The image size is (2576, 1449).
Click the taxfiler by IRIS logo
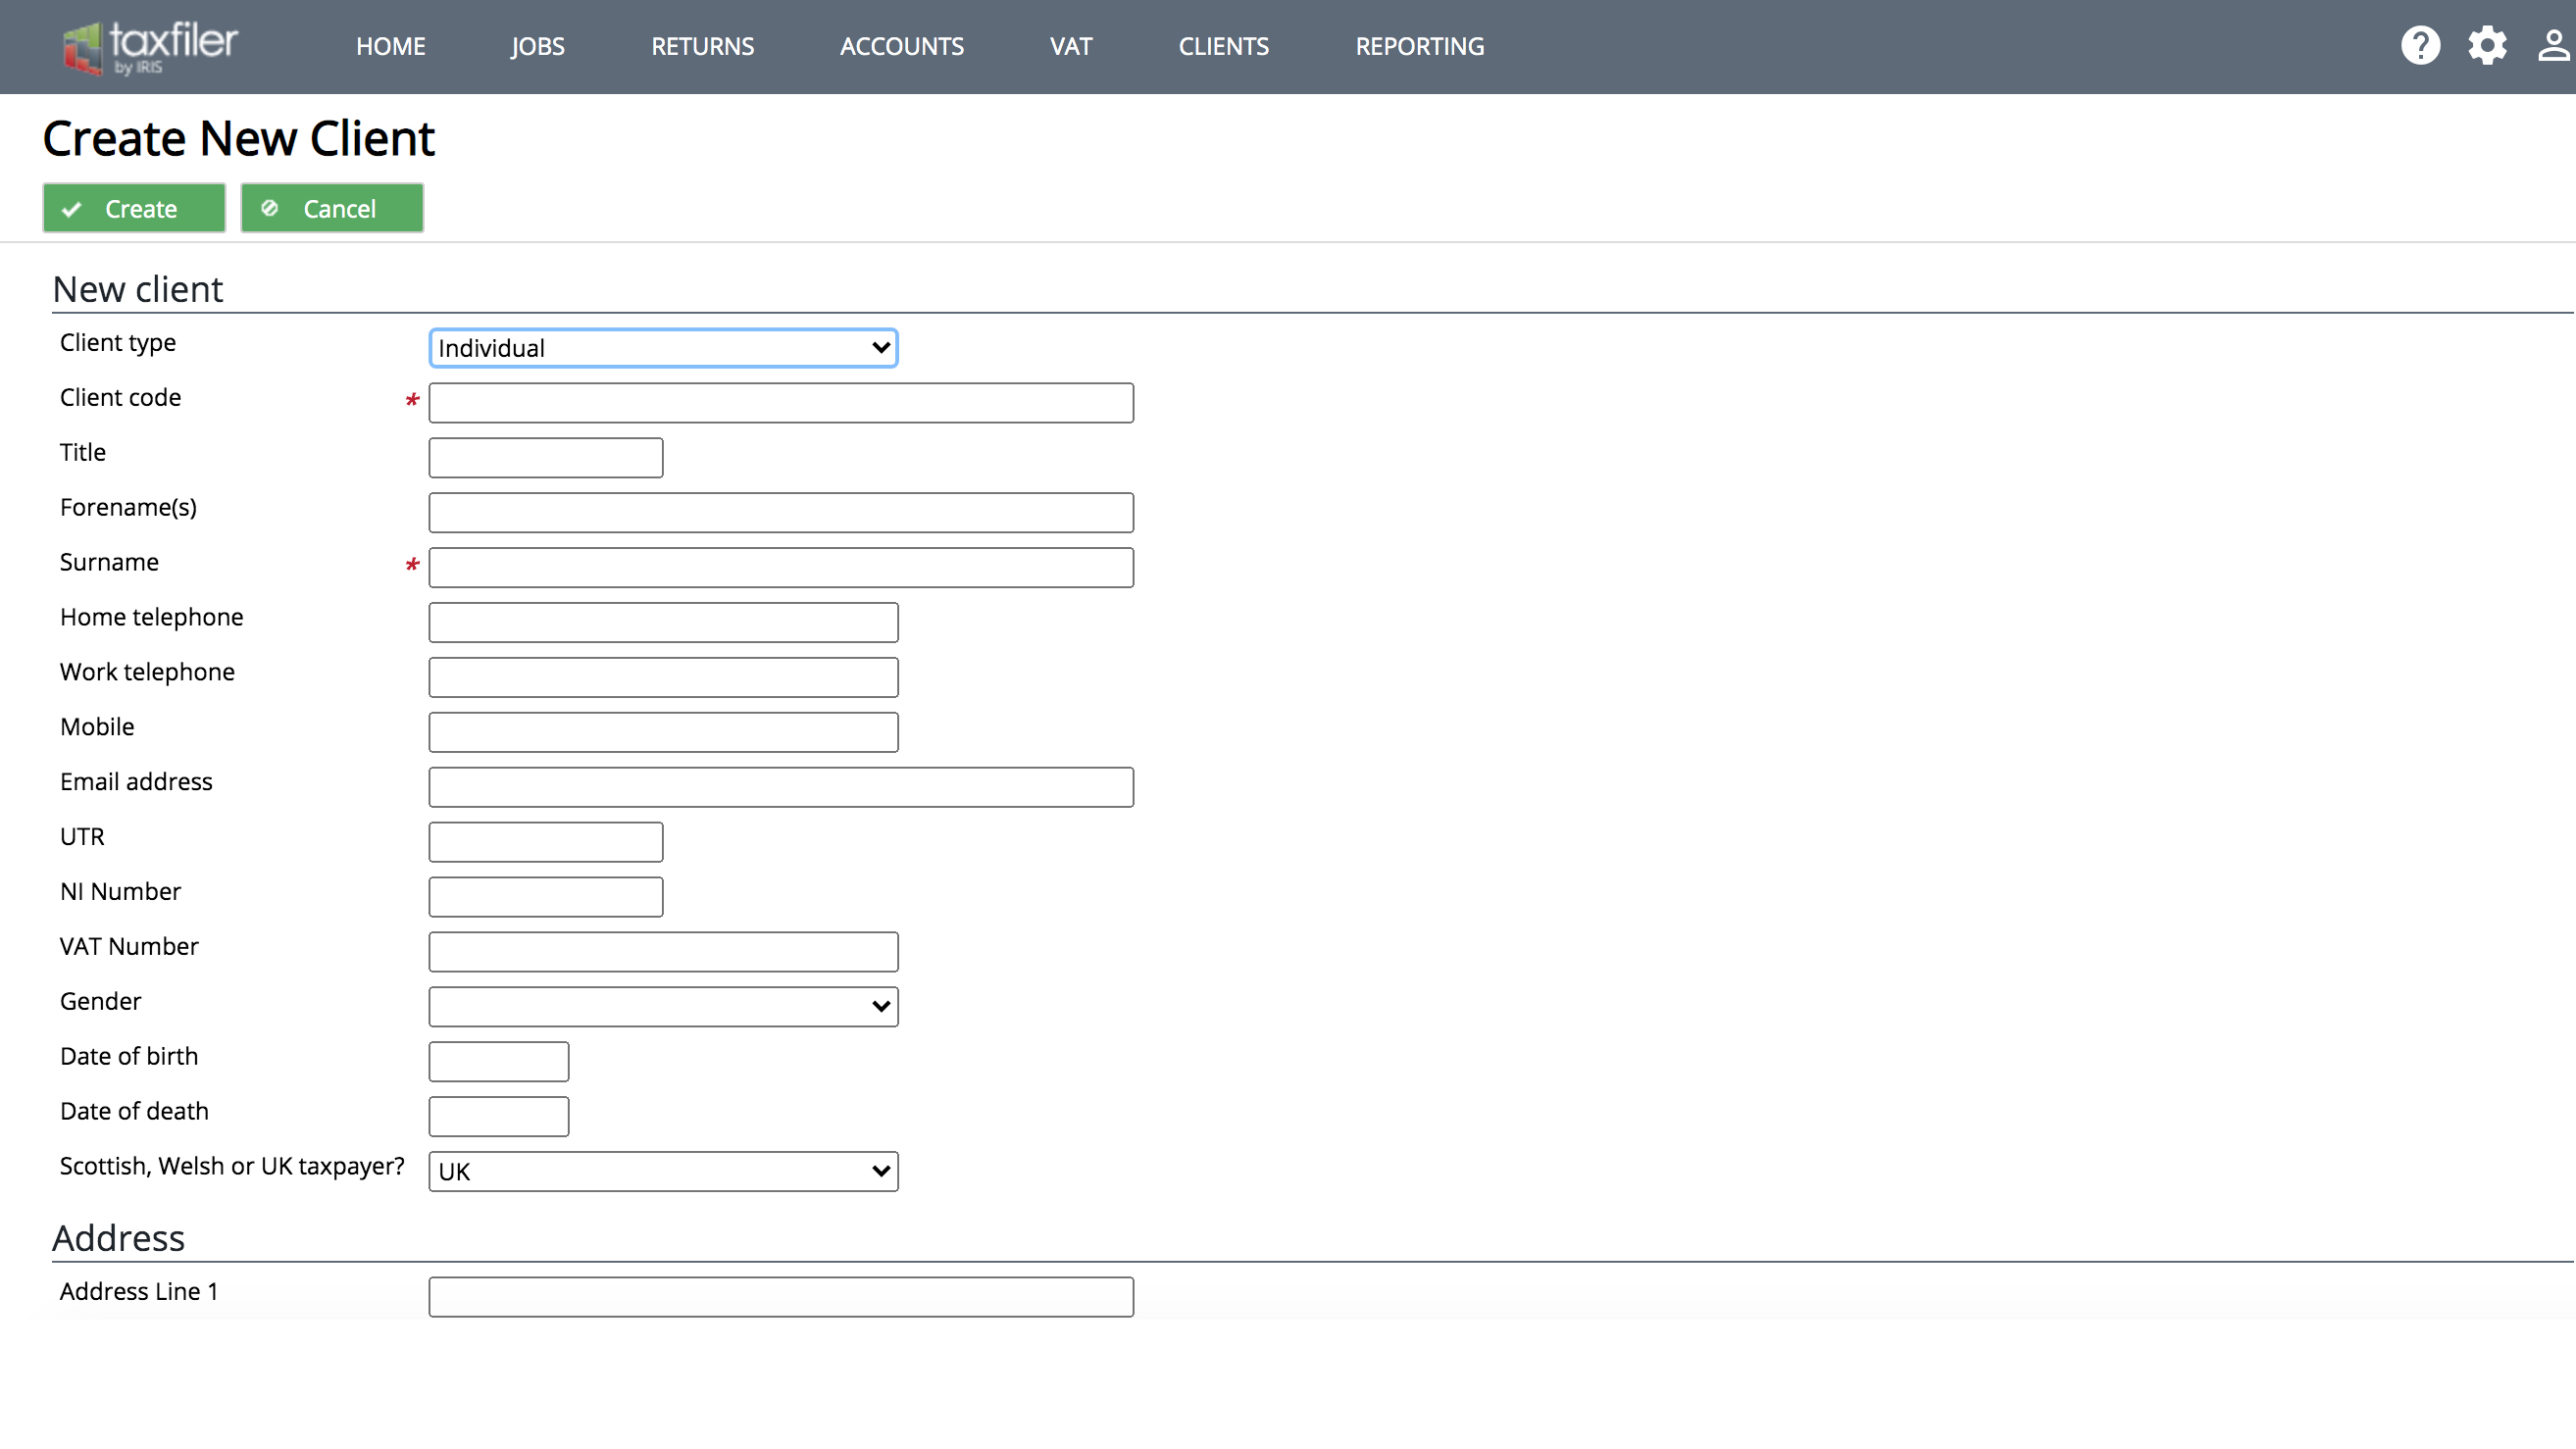[x=150, y=47]
